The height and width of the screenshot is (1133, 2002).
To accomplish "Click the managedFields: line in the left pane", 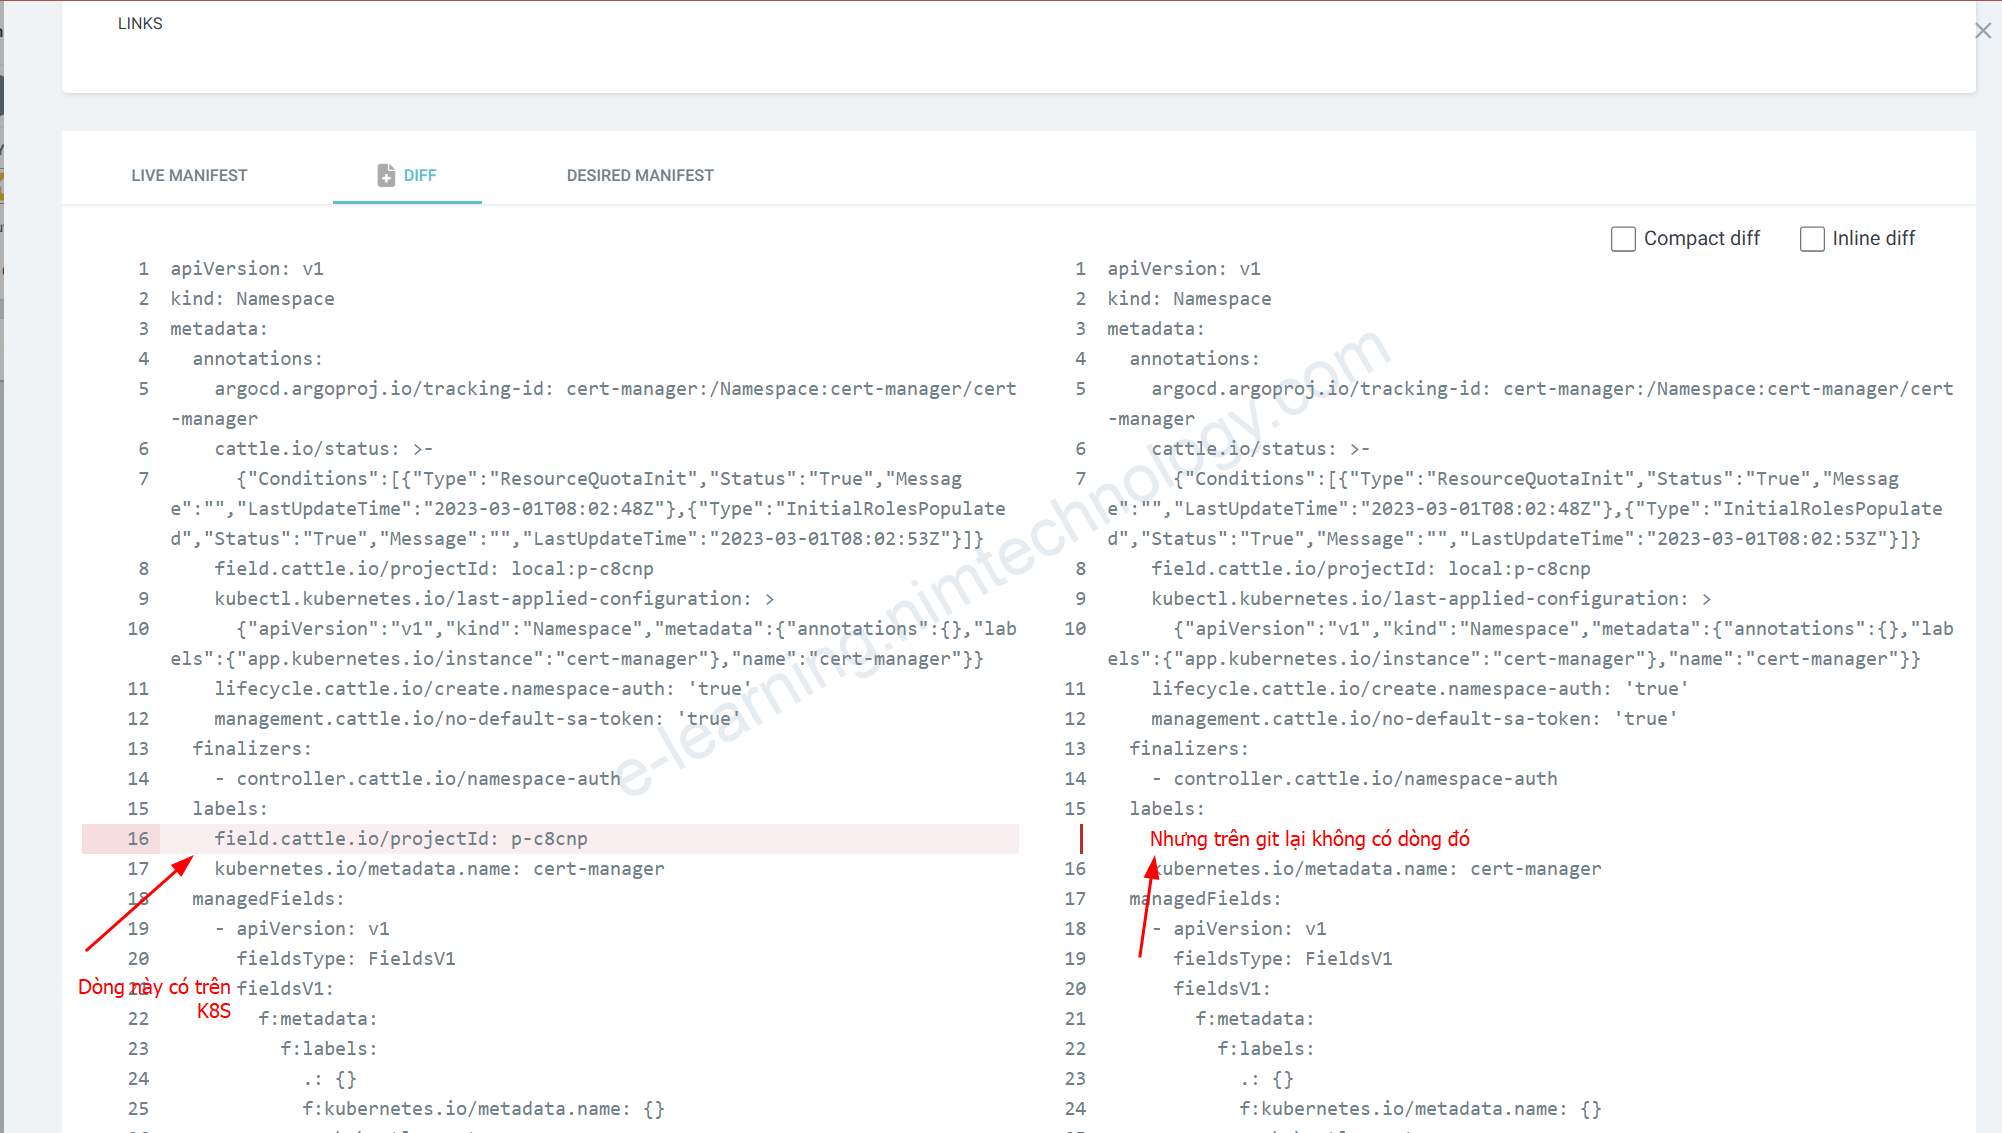I will pos(268,899).
